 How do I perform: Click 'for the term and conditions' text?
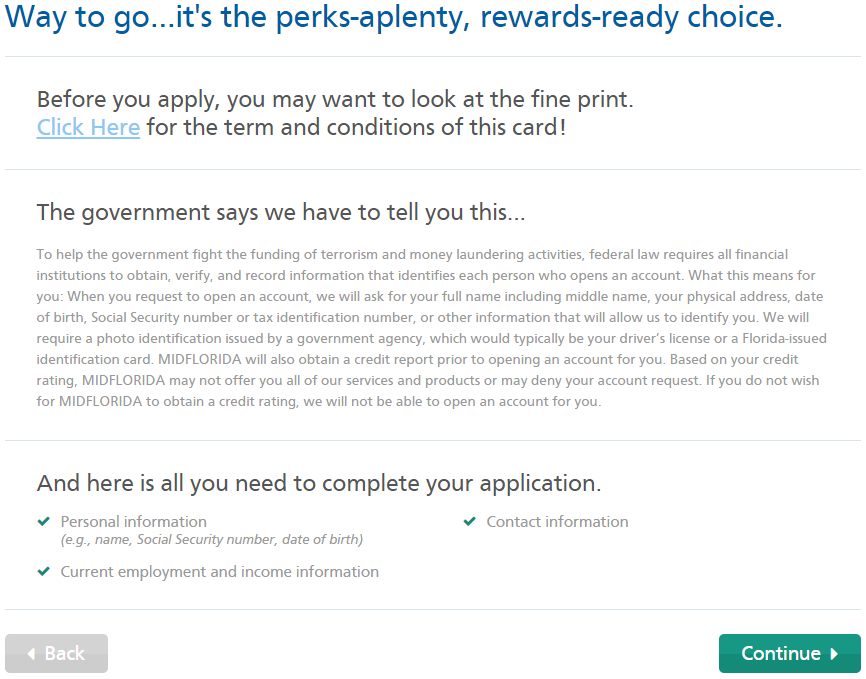coord(356,128)
